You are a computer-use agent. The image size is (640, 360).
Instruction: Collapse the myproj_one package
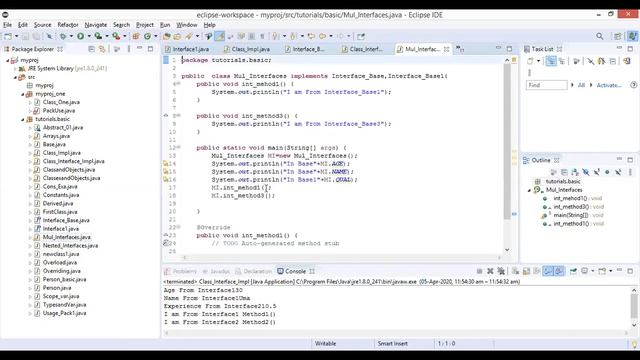[x=23, y=94]
